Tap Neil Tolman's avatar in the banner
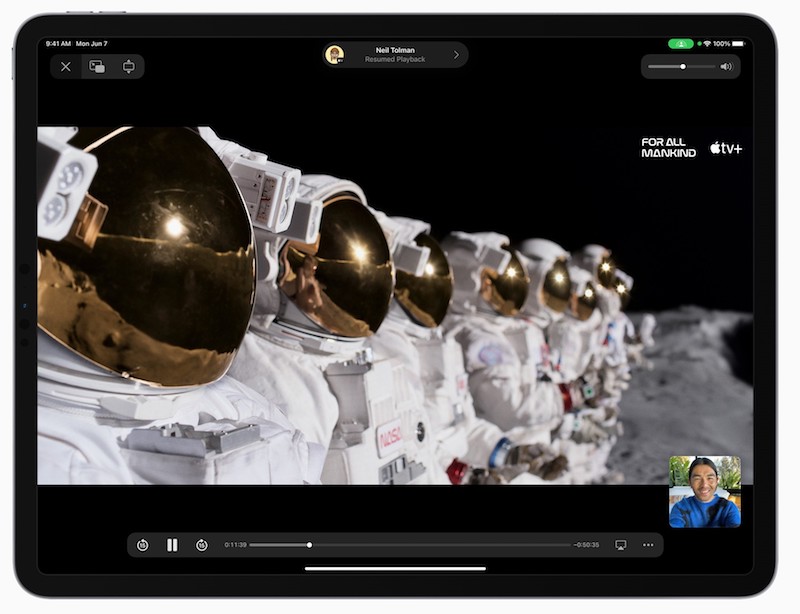Viewport: 800px width, 614px height. click(x=335, y=55)
